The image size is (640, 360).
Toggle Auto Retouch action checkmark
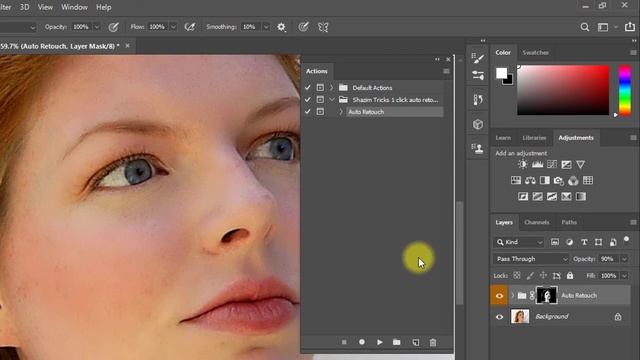[308, 111]
